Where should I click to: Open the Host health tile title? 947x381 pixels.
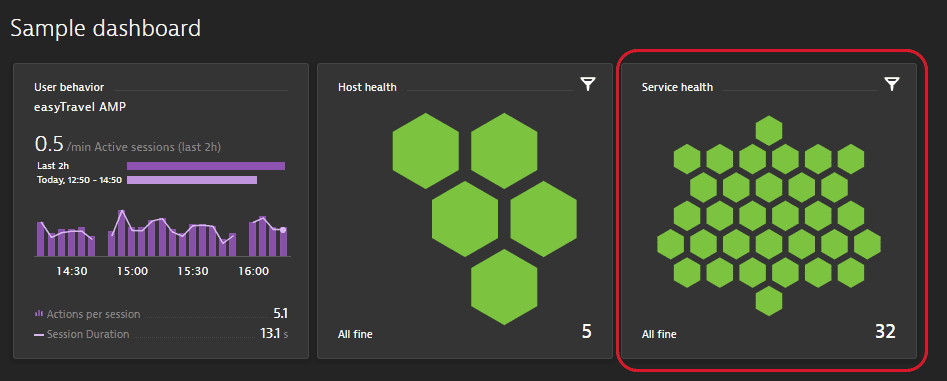click(x=367, y=88)
